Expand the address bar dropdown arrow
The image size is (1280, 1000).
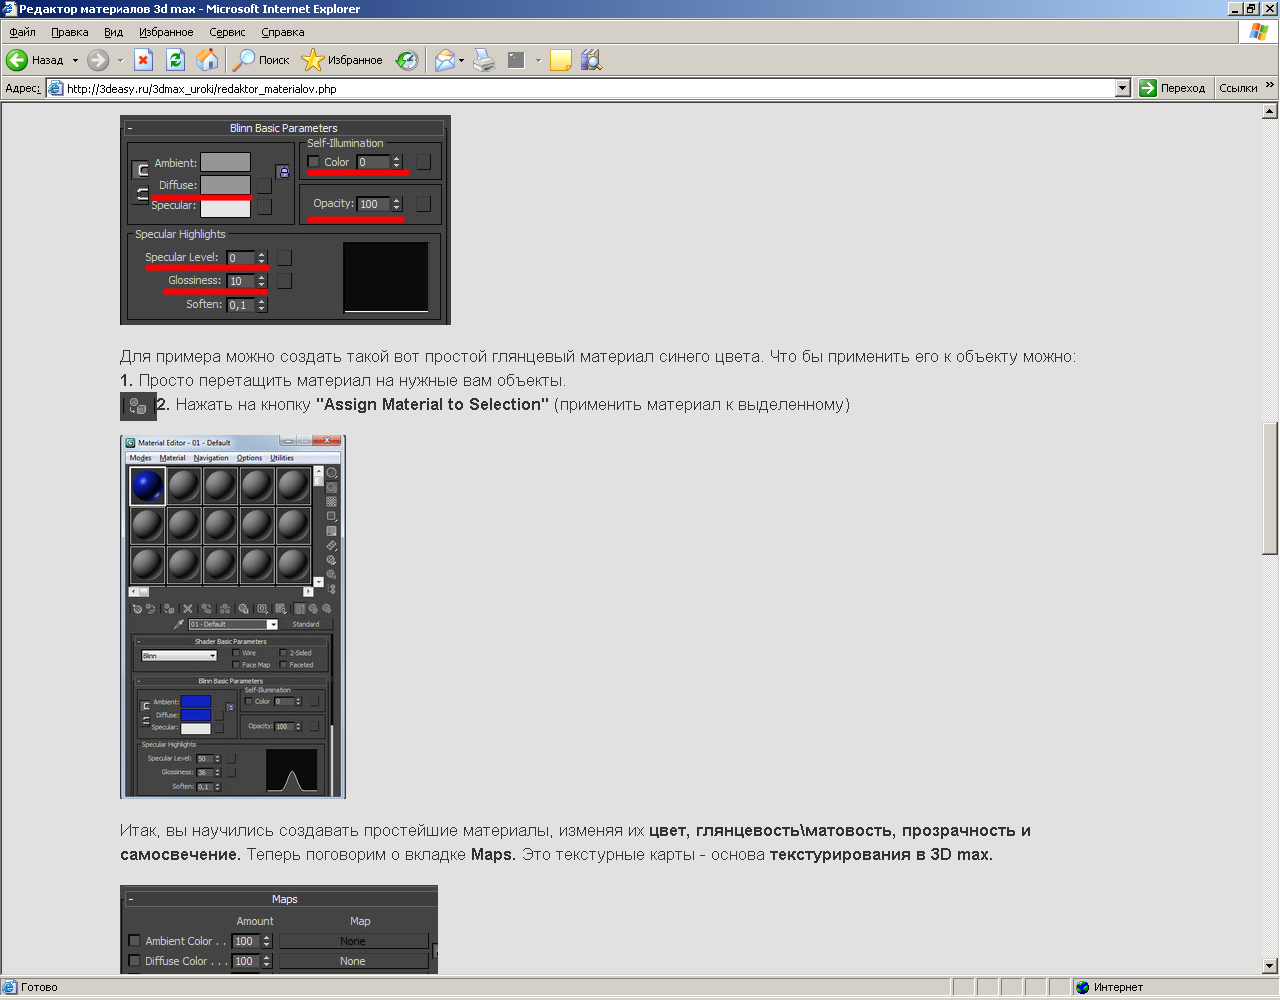click(1122, 88)
